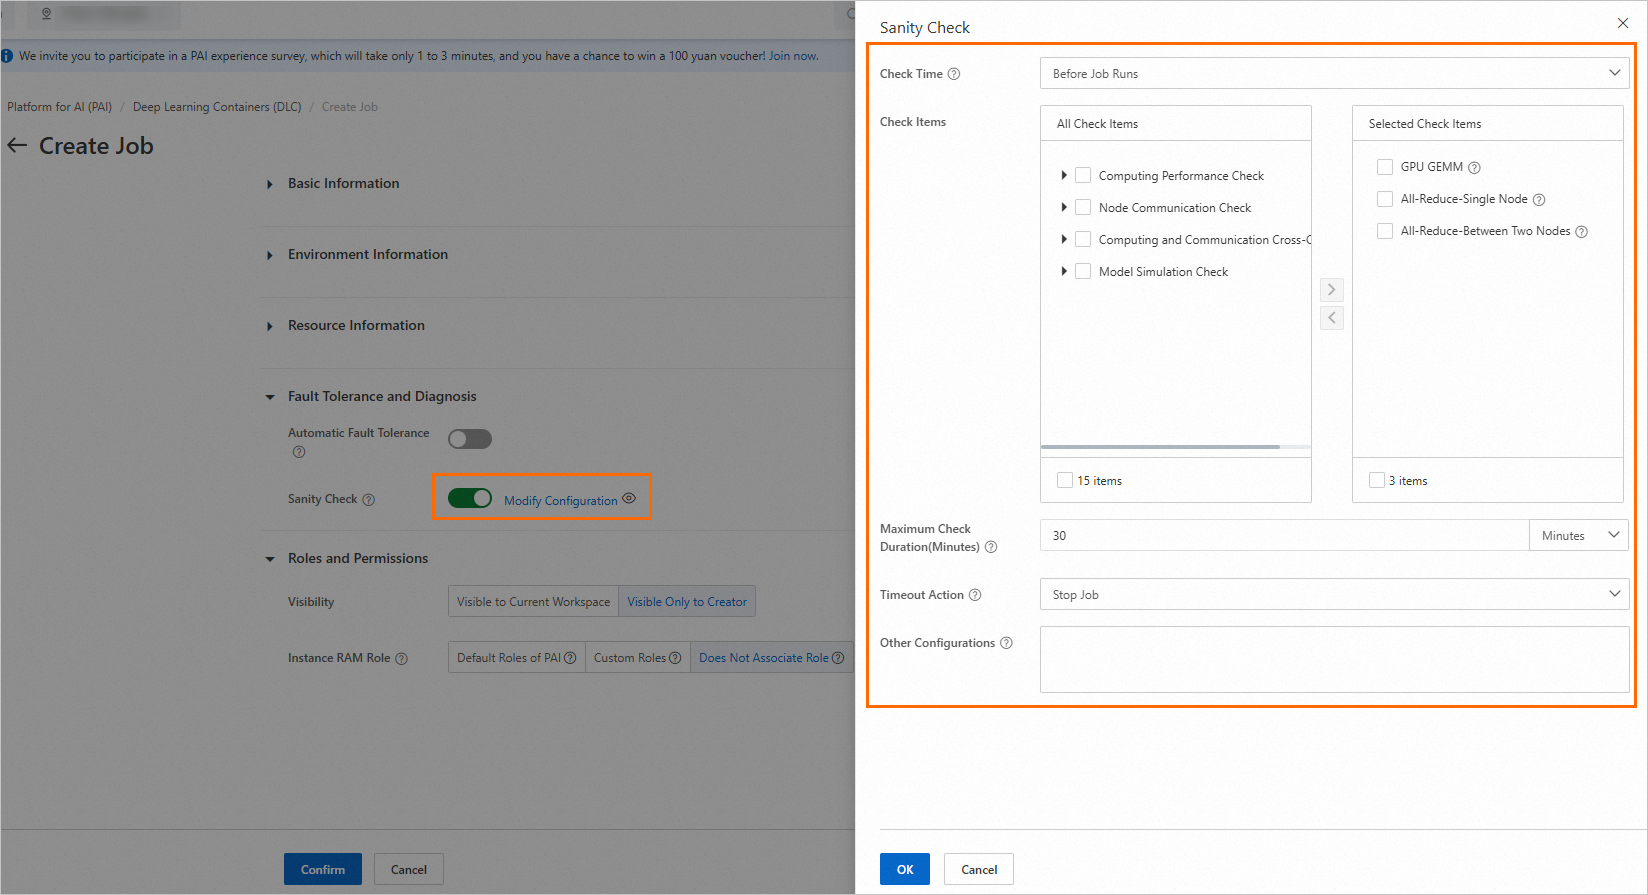
Task: Open the Modify Configuration link
Action: [x=561, y=501]
